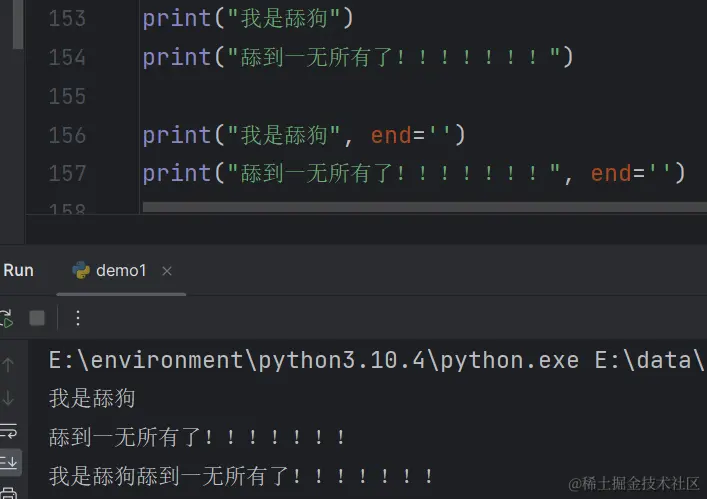The height and width of the screenshot is (499, 707).
Task: Click the python.exe path output line
Action: pyautogui.click(x=376, y=360)
